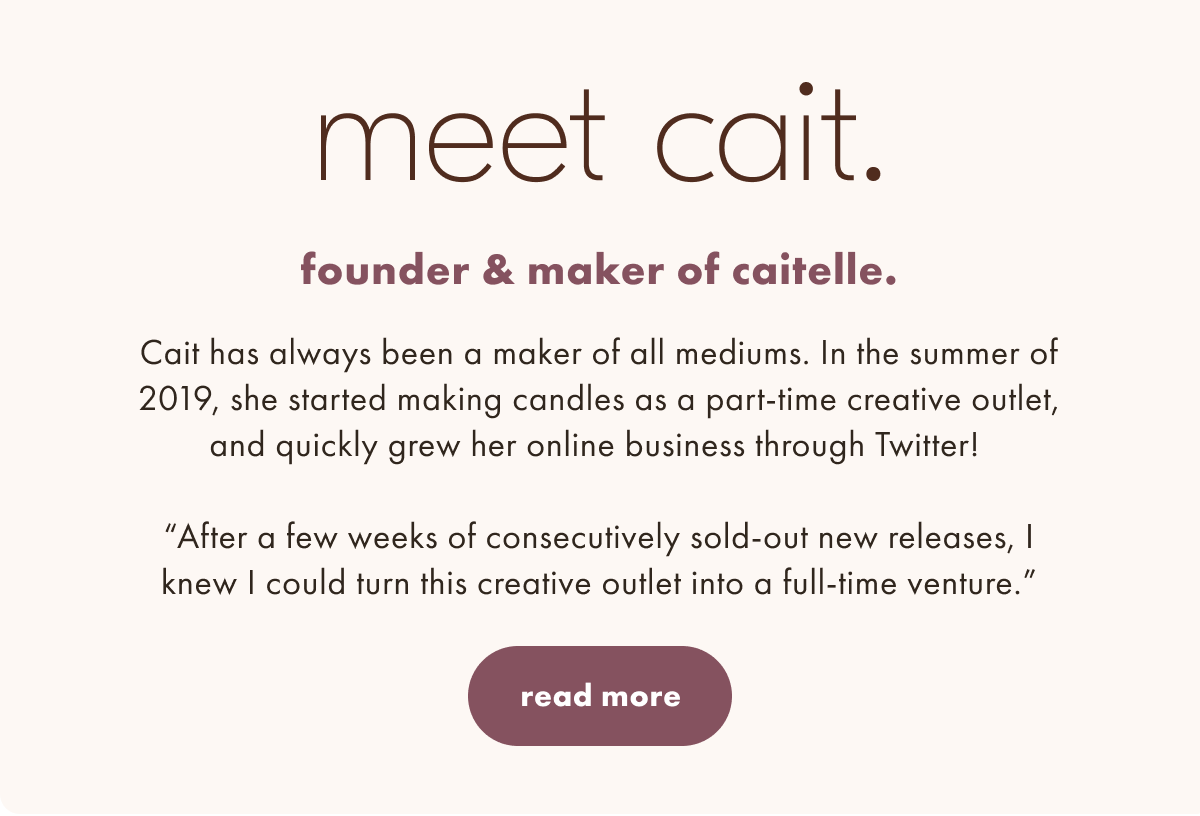
Task: Click the 'founder & maker of caitelle.' subtitle
Action: click(599, 270)
